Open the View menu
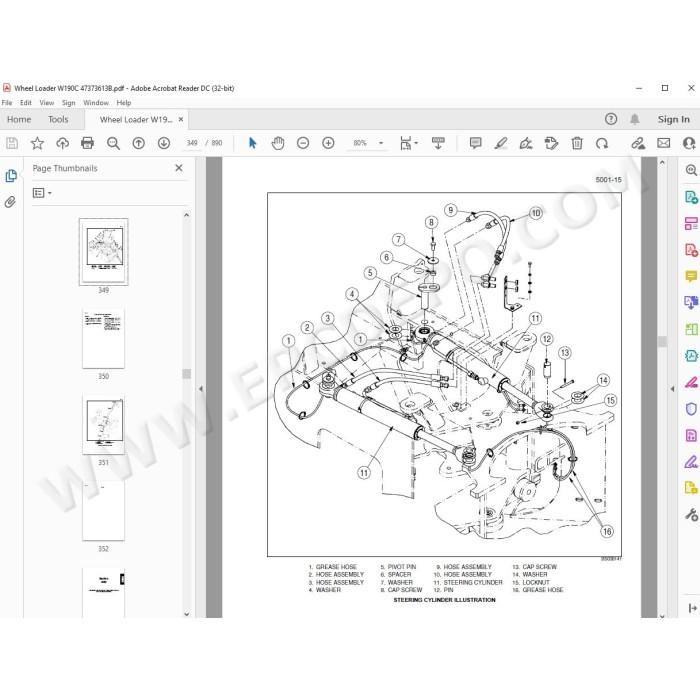 click(46, 103)
